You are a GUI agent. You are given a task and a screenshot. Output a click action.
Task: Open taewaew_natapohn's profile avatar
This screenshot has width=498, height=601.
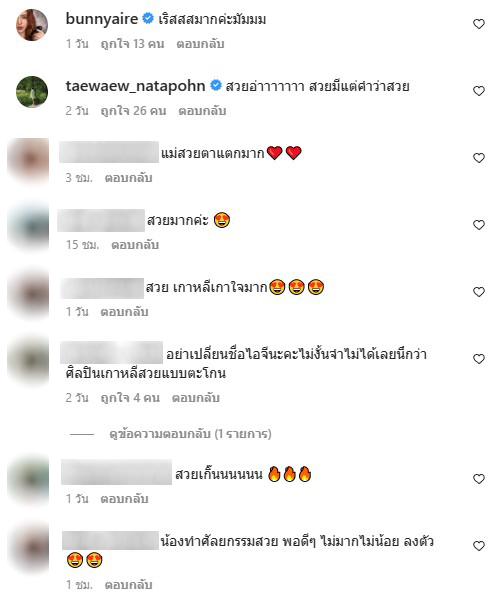pyautogui.click(x=32, y=92)
